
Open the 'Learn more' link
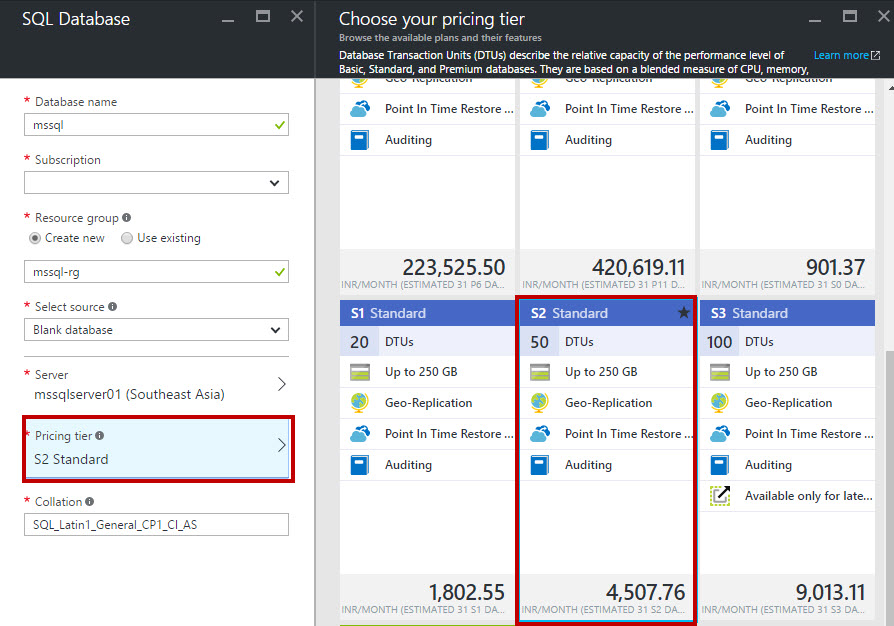click(847, 55)
